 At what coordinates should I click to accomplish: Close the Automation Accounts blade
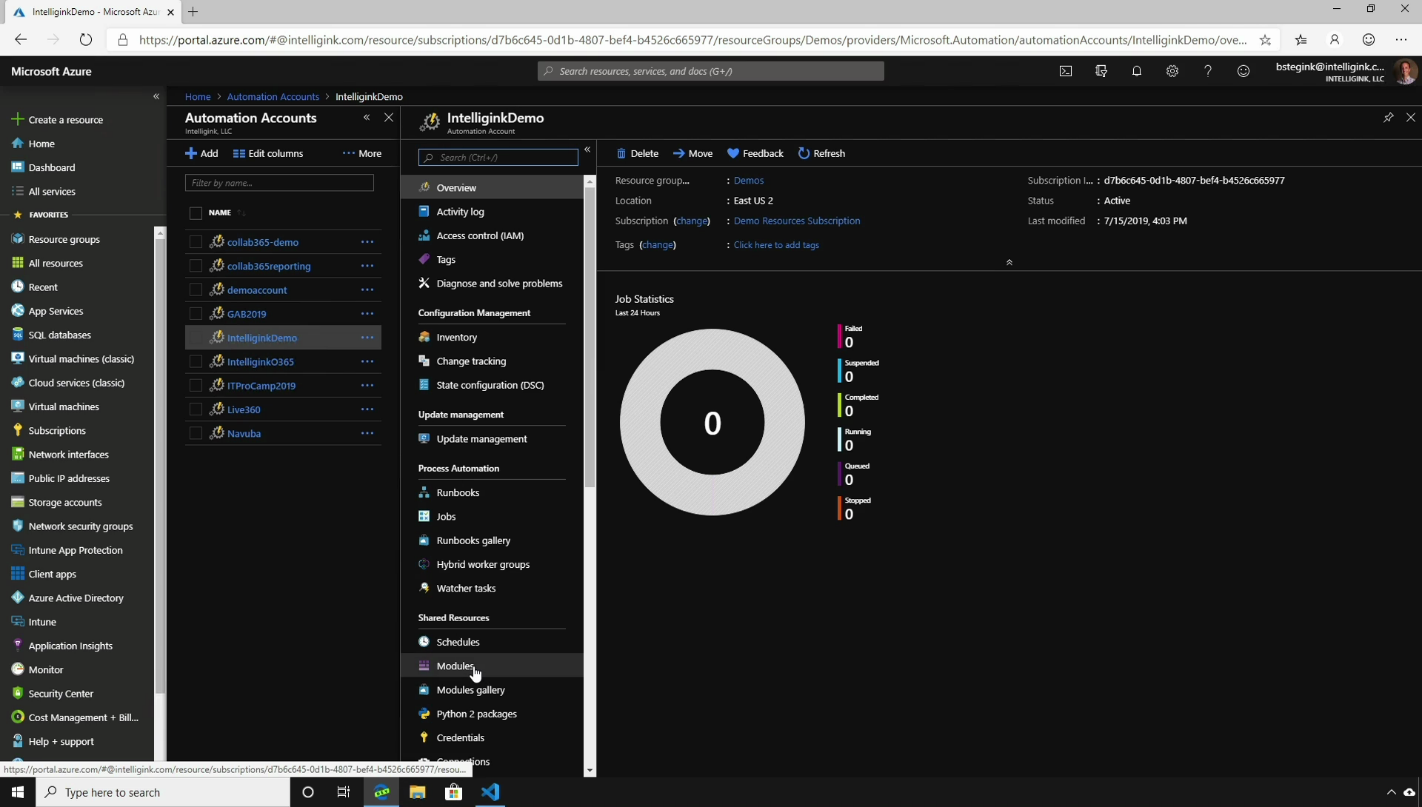pyautogui.click(x=389, y=118)
